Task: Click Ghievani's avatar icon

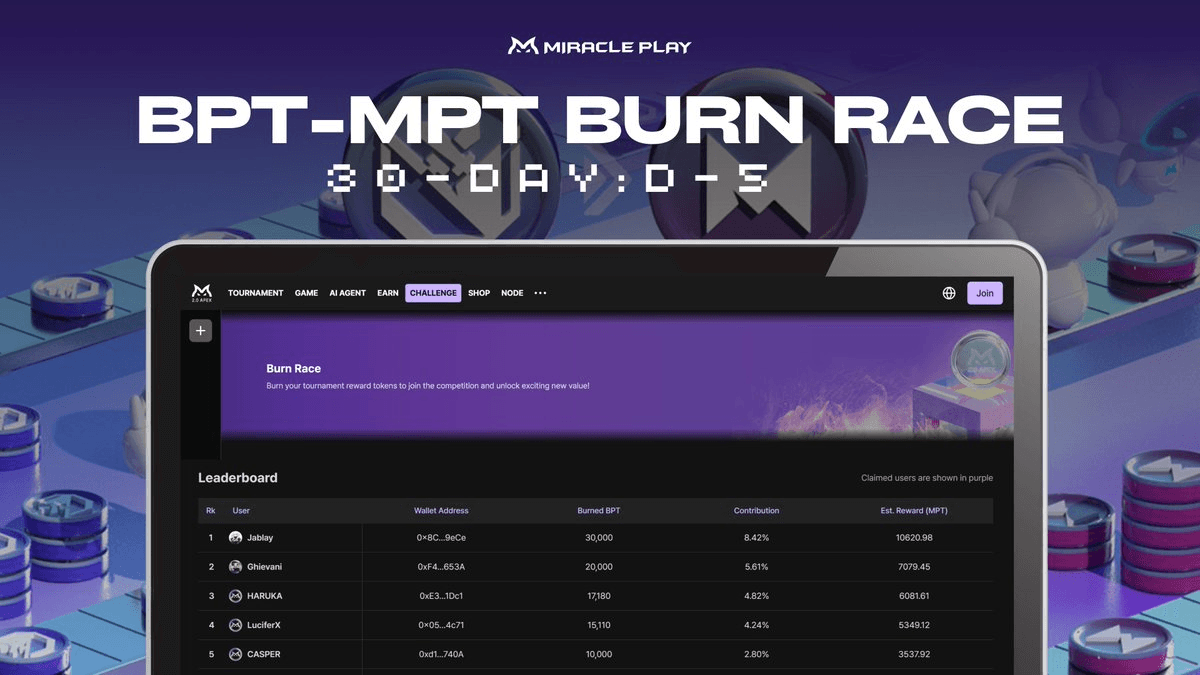Action: coord(235,567)
